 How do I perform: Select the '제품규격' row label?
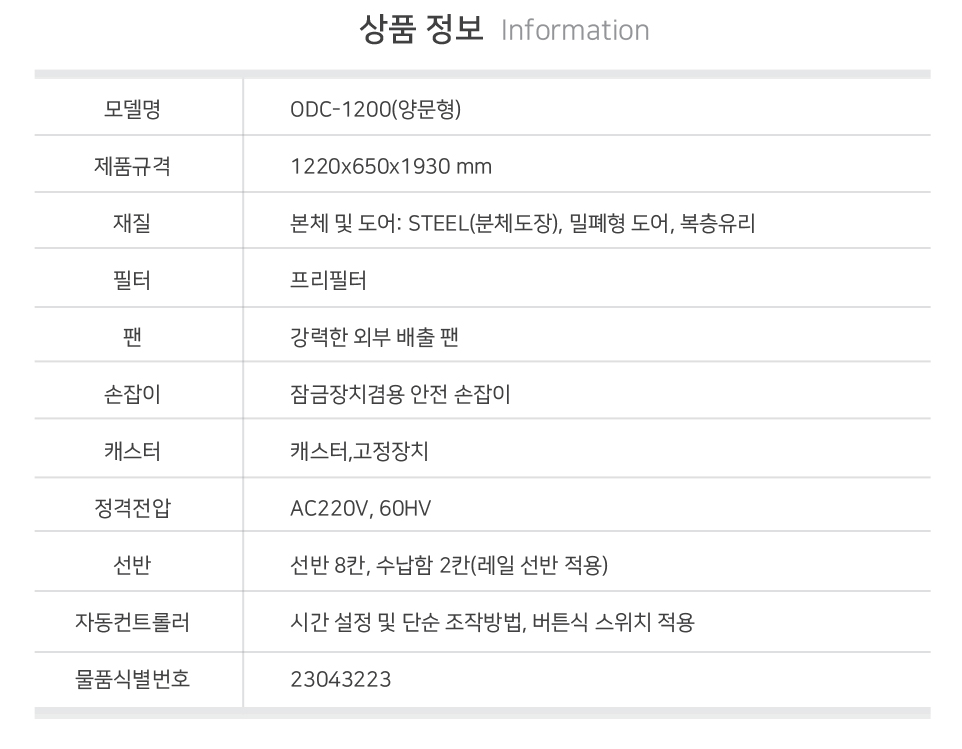[131, 166]
